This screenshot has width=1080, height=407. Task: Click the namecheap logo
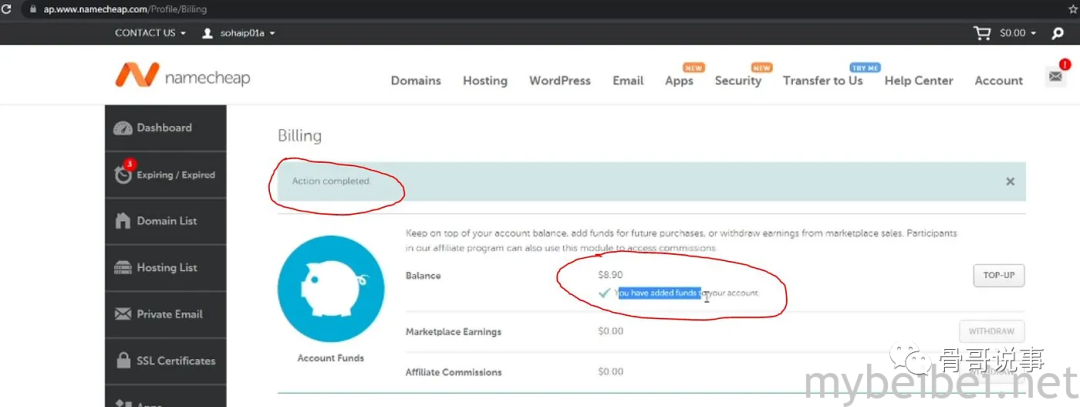(x=183, y=76)
